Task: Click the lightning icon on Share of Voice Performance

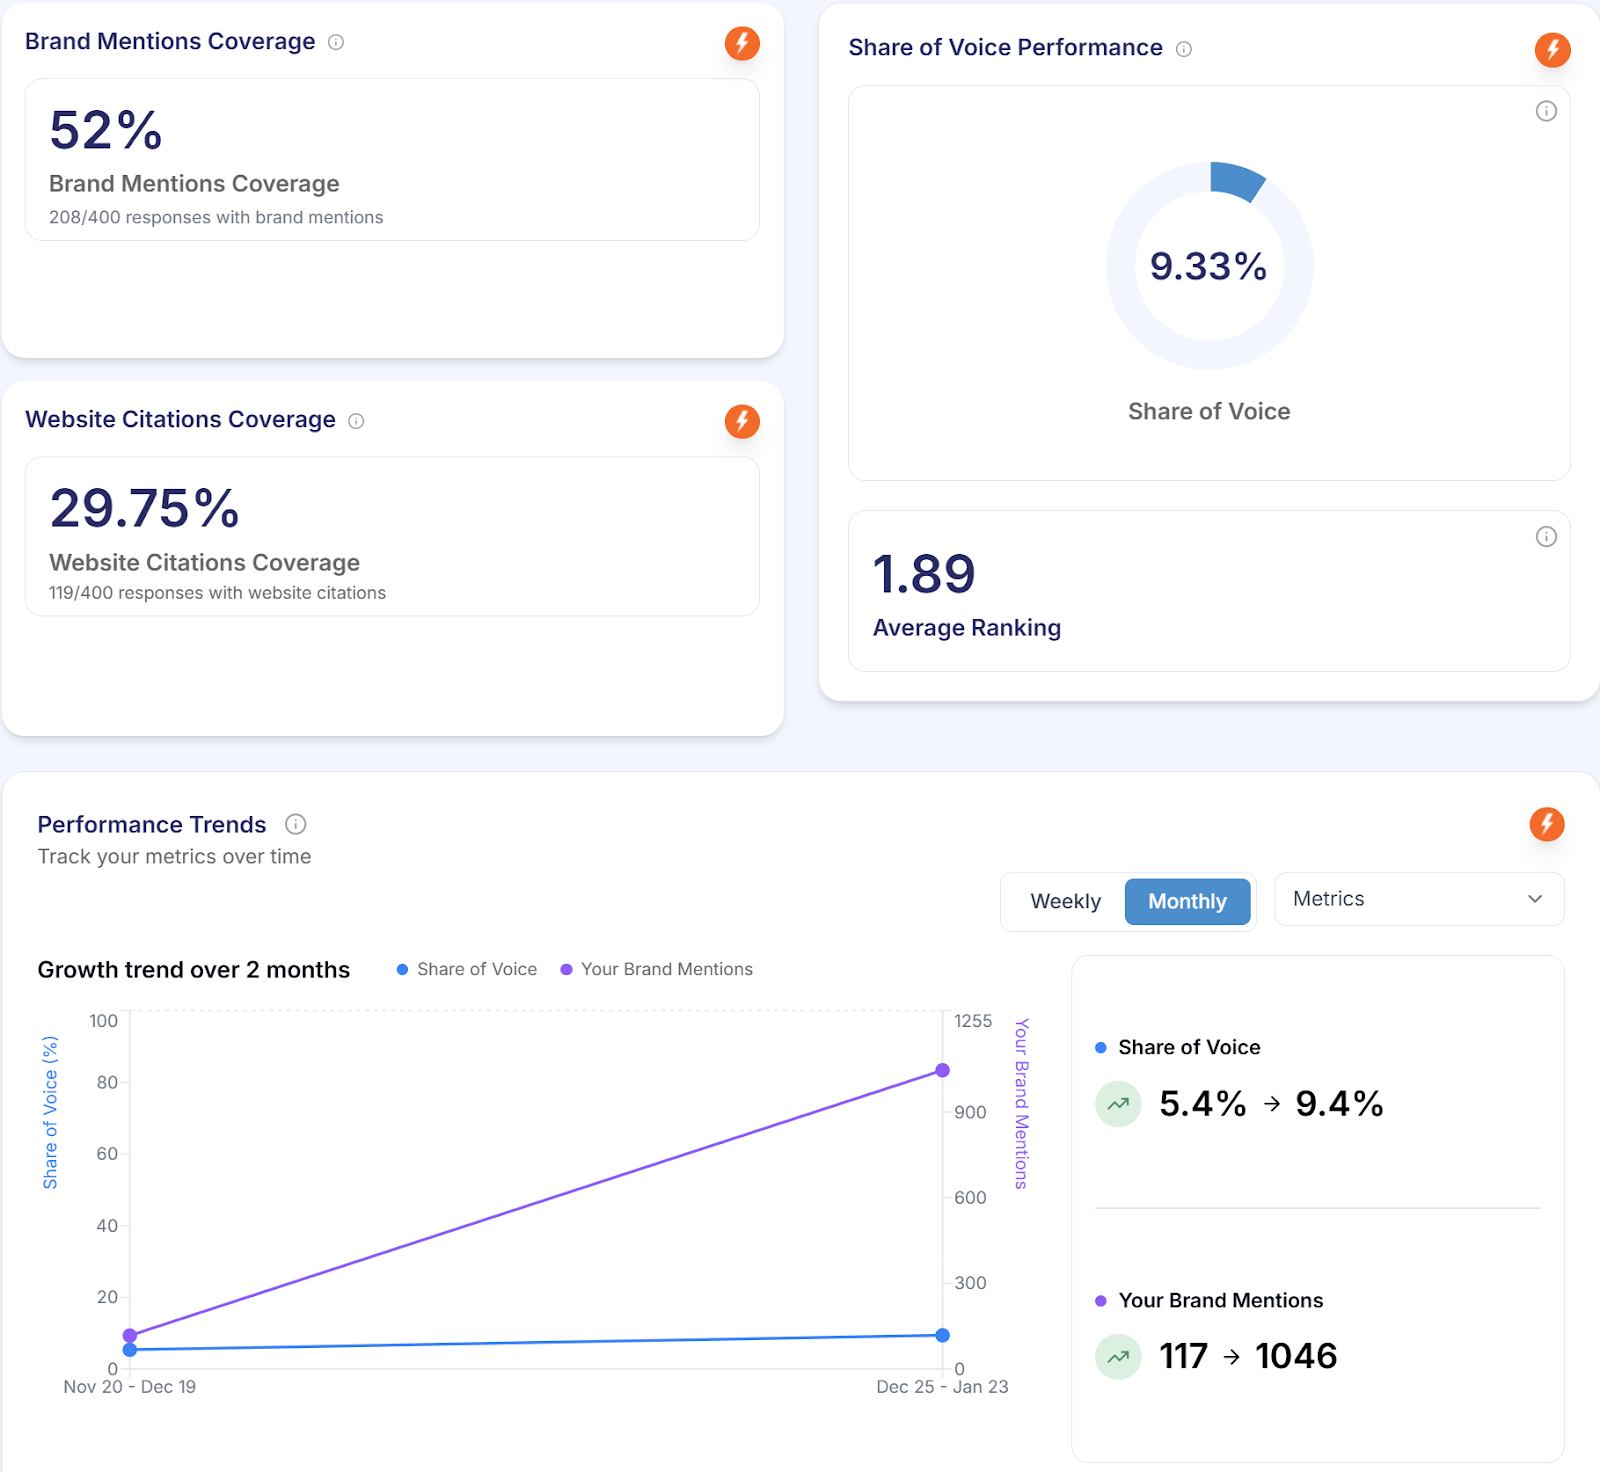Action: (x=1552, y=49)
